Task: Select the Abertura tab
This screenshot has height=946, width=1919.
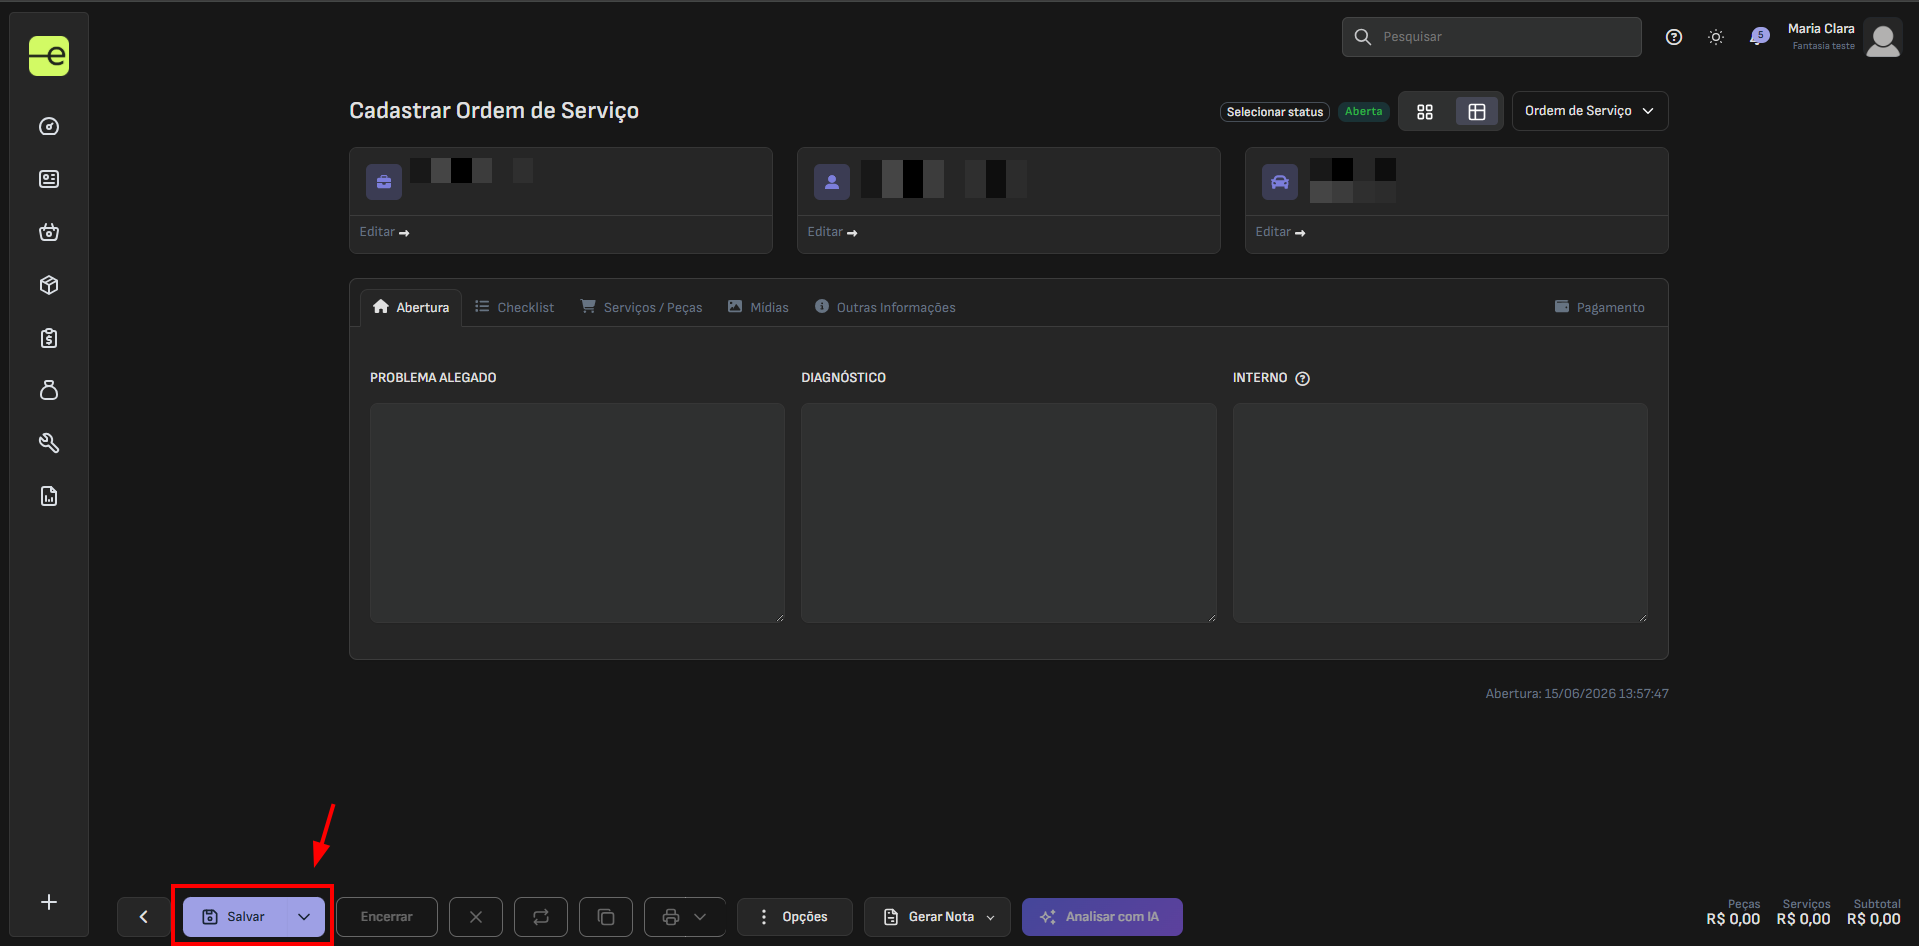Action: (x=411, y=307)
